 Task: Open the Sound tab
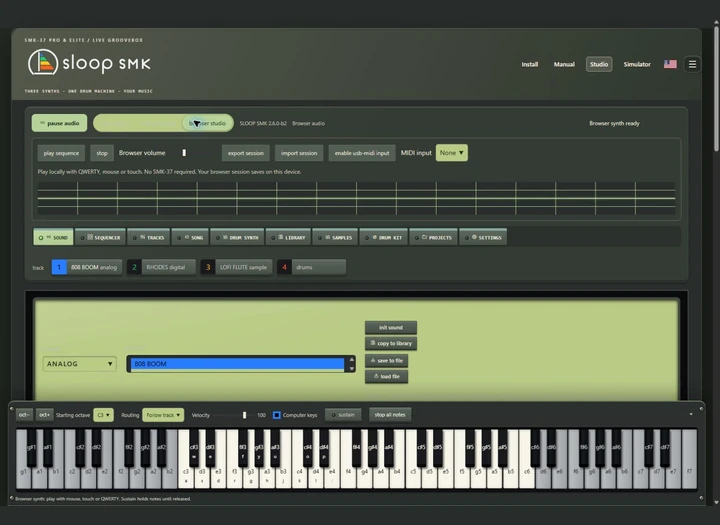click(53, 237)
